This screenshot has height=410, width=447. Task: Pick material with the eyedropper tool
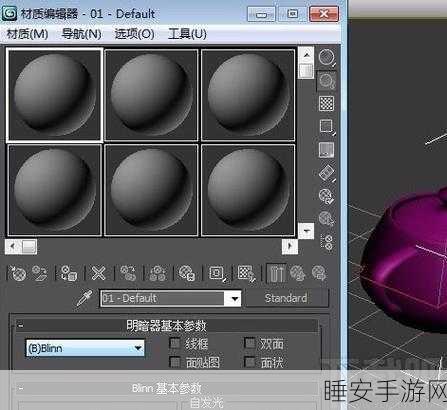click(84, 298)
